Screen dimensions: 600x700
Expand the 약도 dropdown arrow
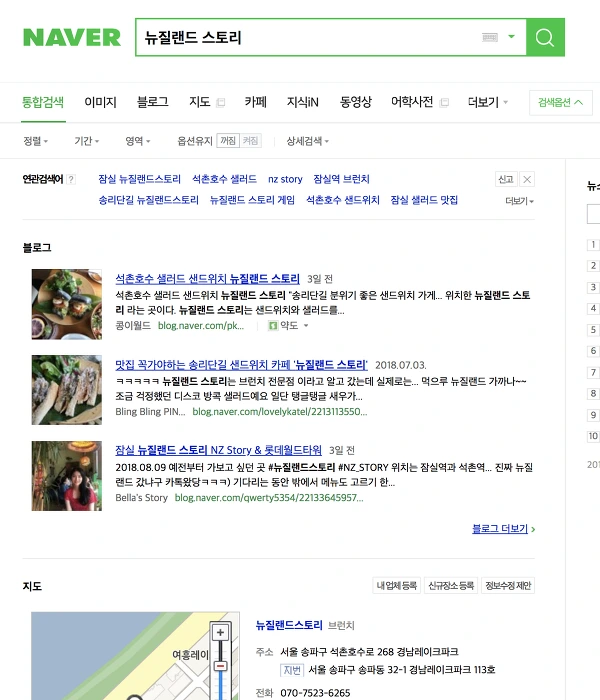[306, 325]
